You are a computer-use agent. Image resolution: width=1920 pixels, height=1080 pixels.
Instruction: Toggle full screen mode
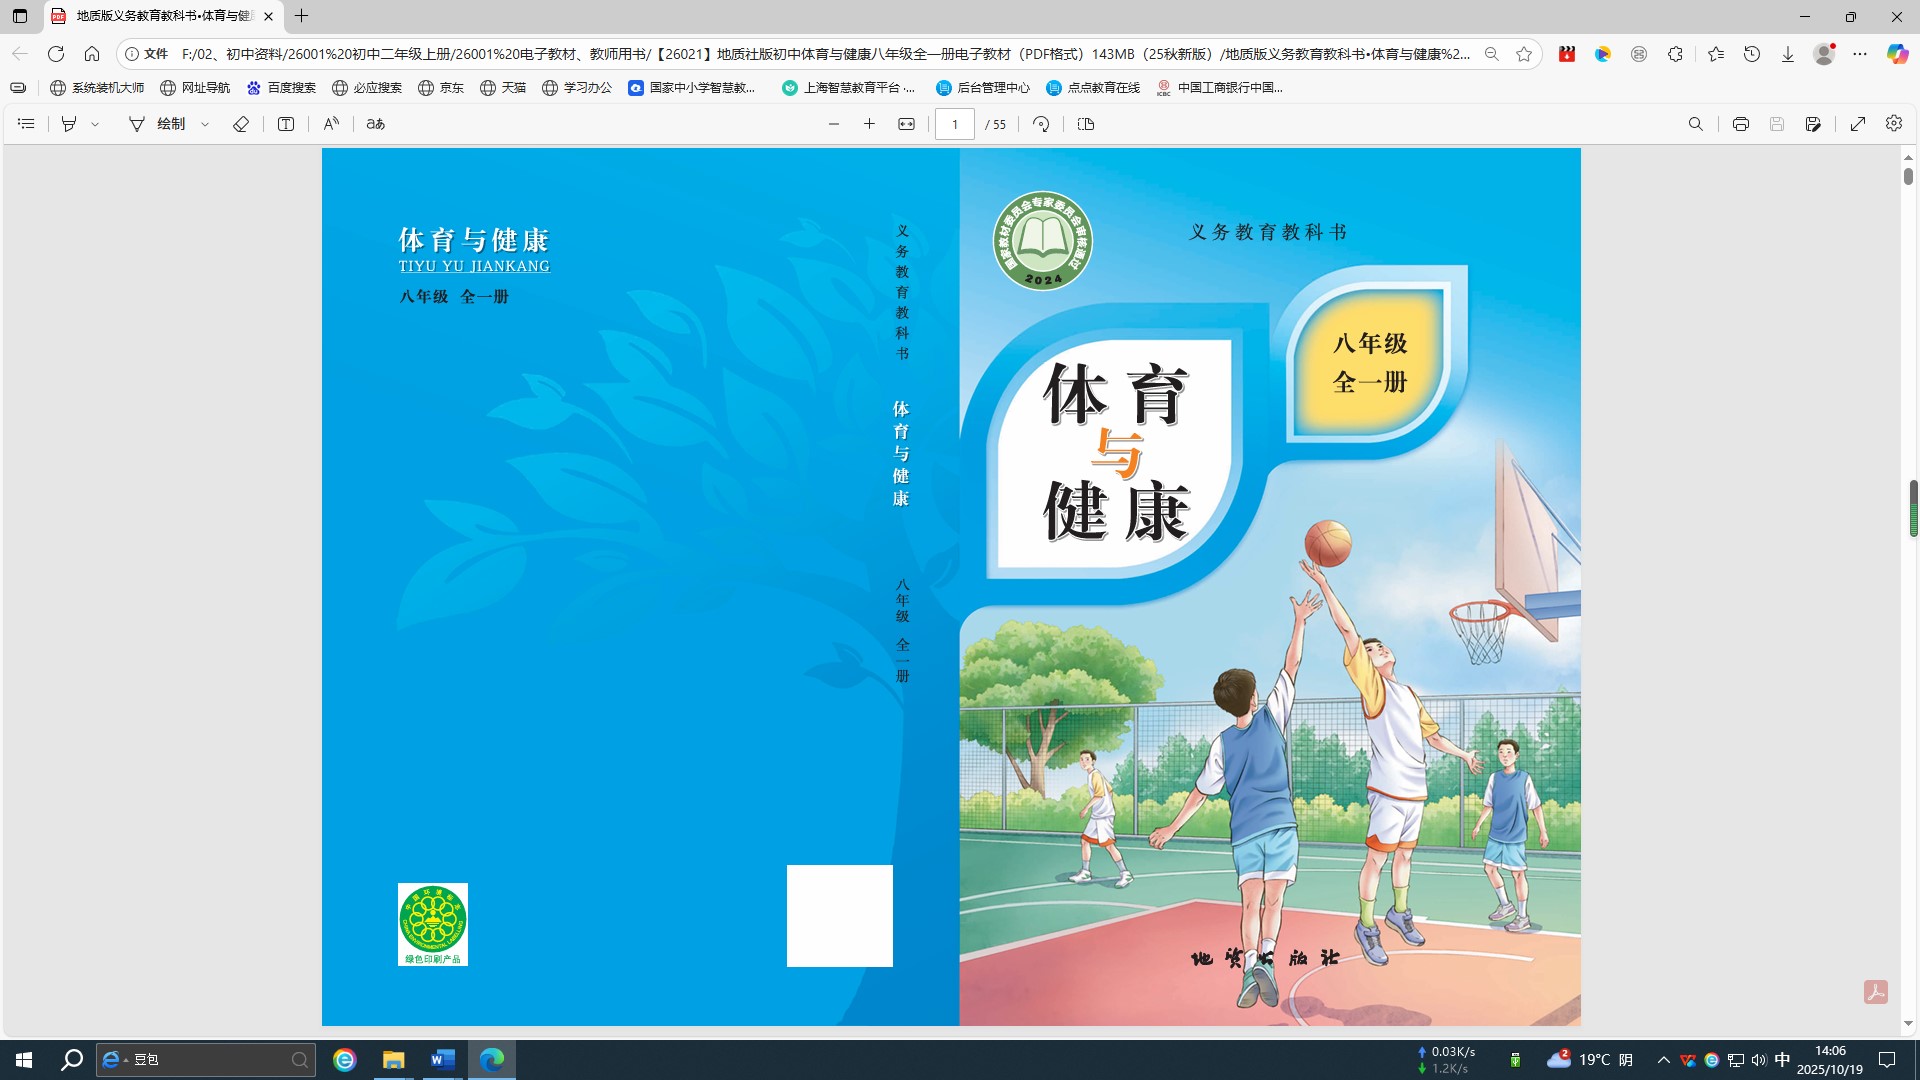[x=1857, y=124]
